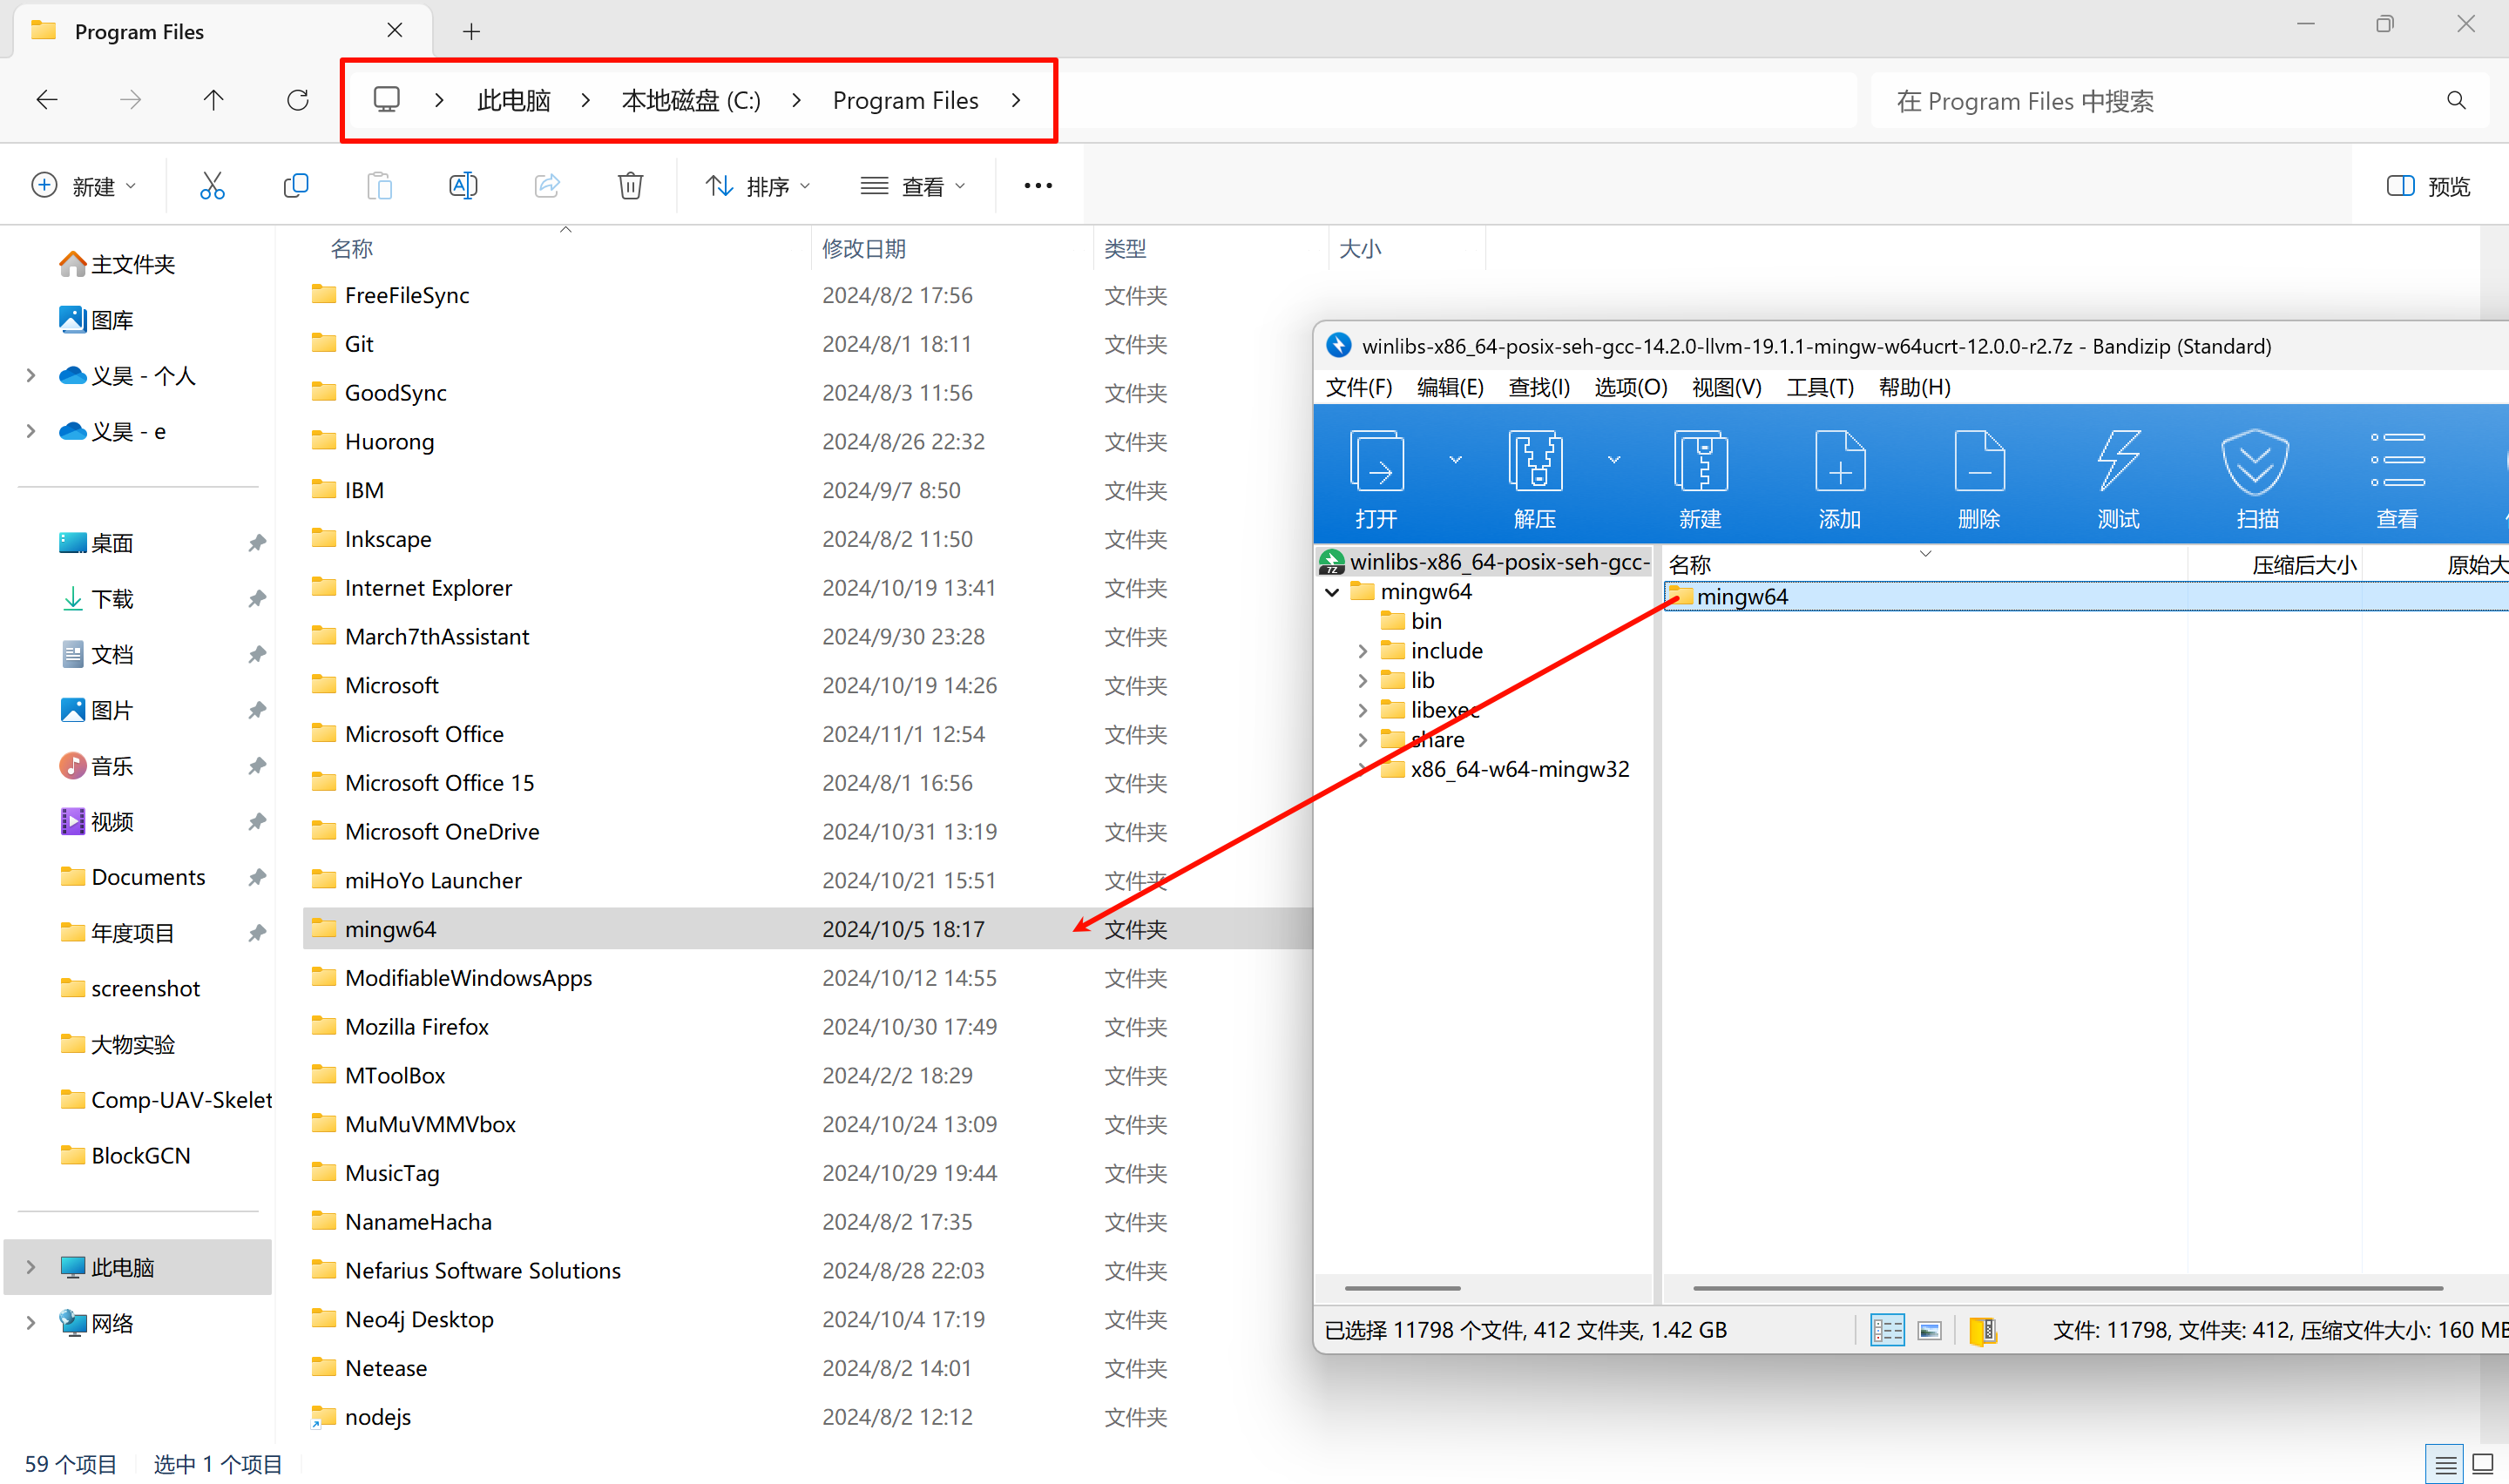Click the 本地磁盘 (C:) breadcrumb

691,100
